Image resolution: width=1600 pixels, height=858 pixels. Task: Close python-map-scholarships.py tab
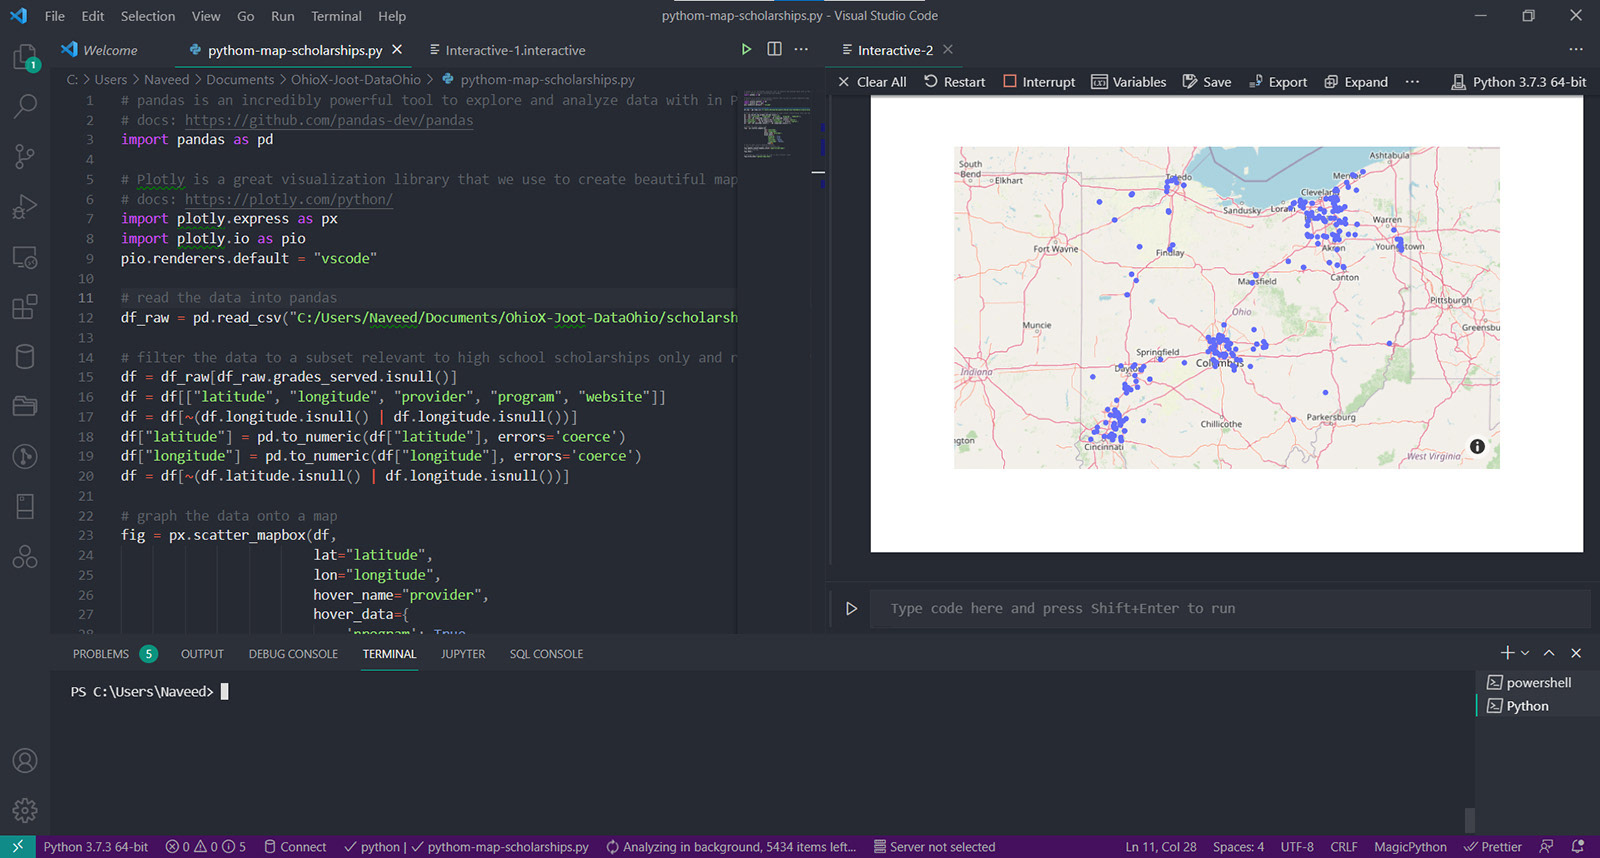397,49
